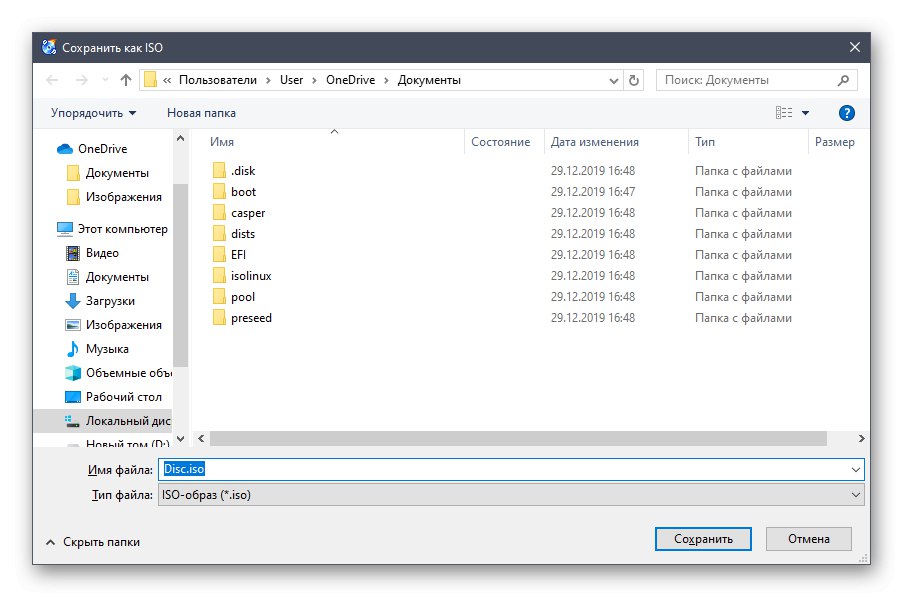Open the Имя файла dropdown arrow
This screenshot has width=903, height=597.
coord(856,470)
